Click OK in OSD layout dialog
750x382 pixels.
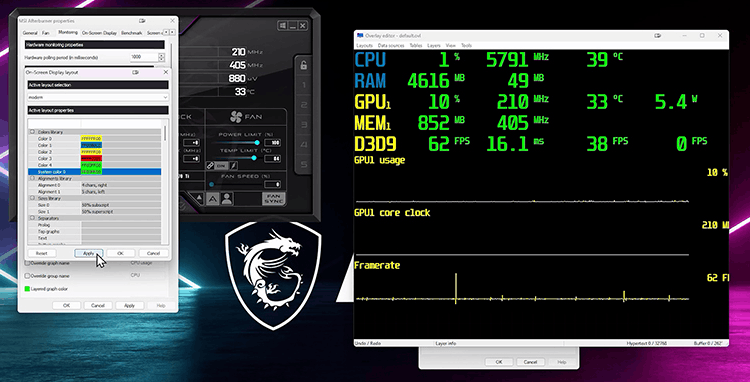coord(121,253)
